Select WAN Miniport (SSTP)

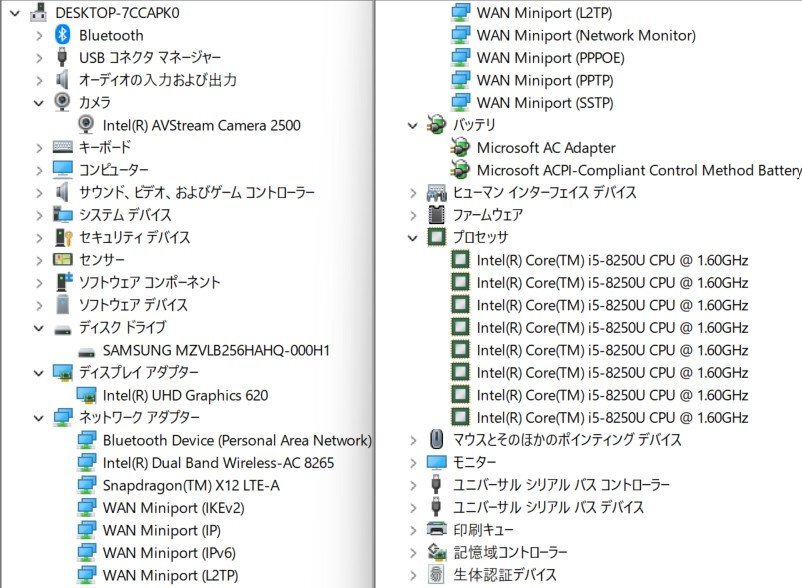(545, 103)
